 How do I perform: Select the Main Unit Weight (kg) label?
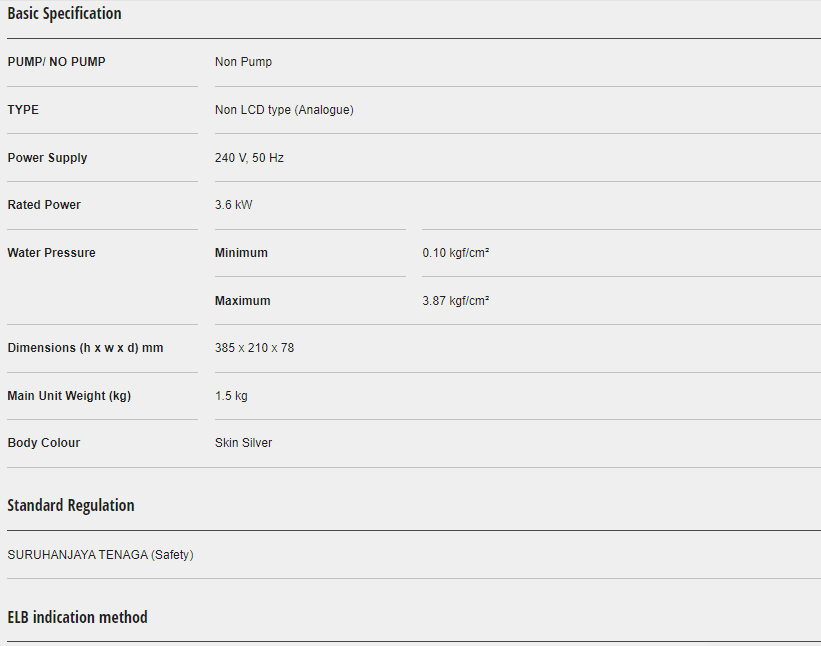tap(69, 396)
